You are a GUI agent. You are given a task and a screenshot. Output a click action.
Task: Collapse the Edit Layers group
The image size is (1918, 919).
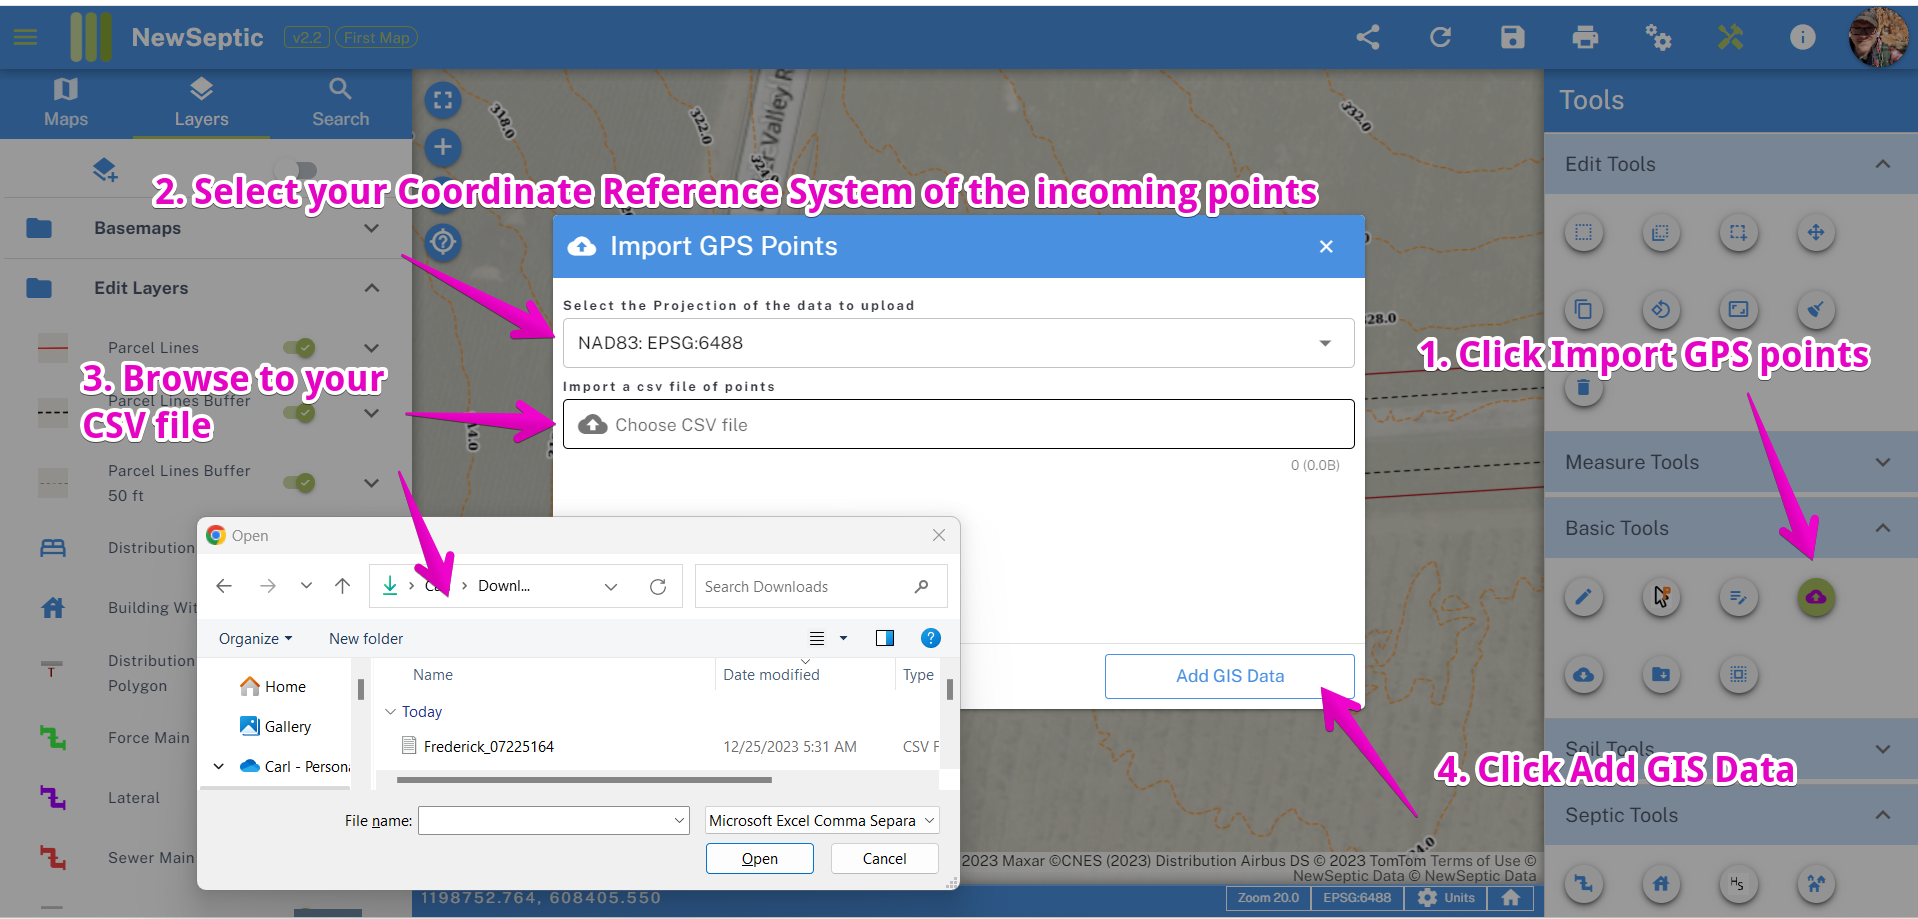372,288
